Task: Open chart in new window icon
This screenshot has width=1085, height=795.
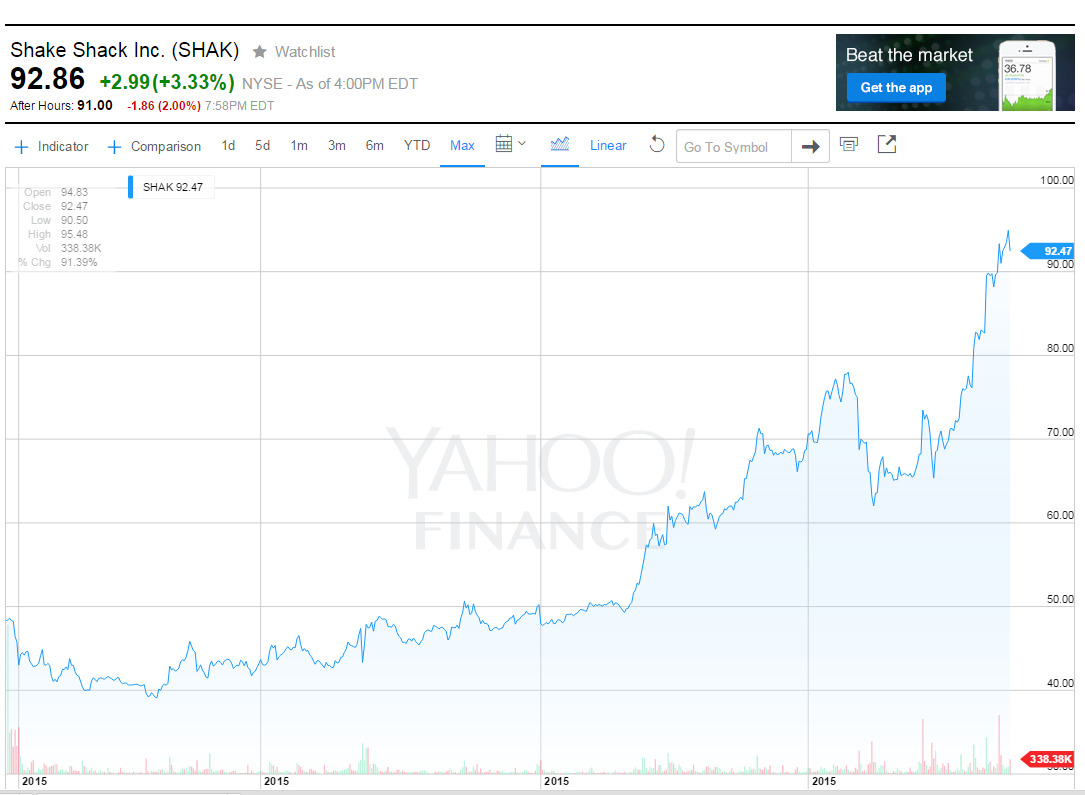Action: tap(886, 144)
